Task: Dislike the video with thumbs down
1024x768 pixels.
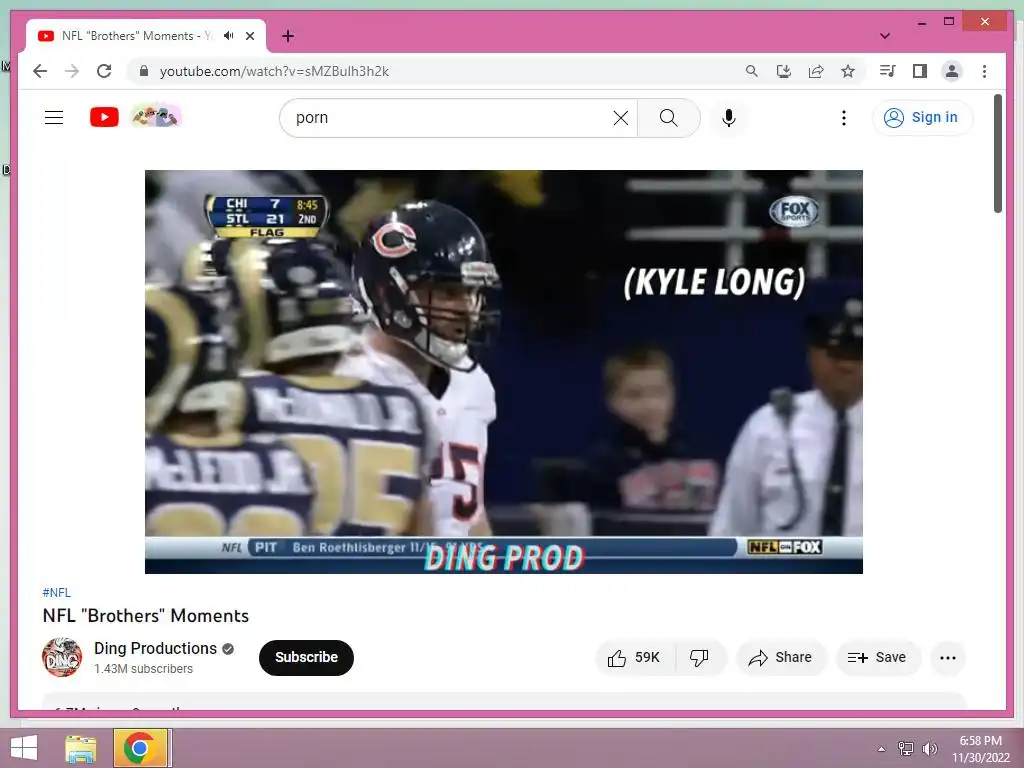Action: coord(699,658)
